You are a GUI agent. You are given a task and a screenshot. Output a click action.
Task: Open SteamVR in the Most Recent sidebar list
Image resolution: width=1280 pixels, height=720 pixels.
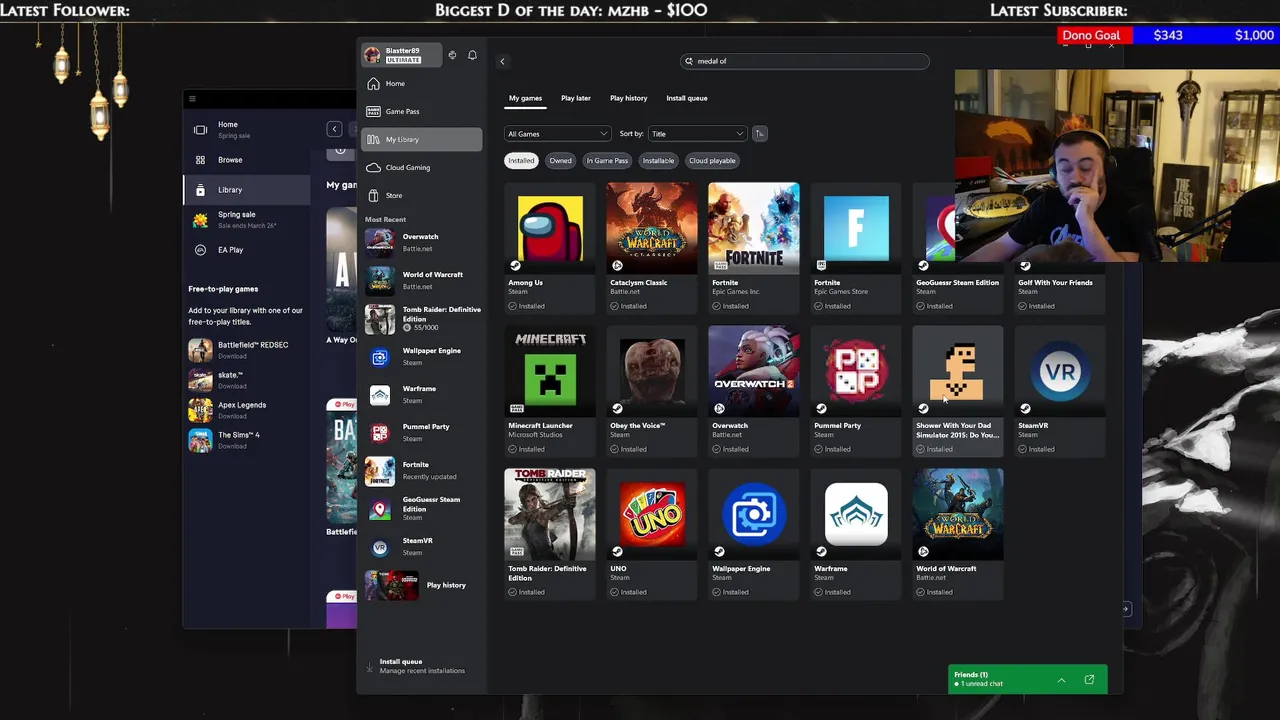pyautogui.click(x=422, y=545)
